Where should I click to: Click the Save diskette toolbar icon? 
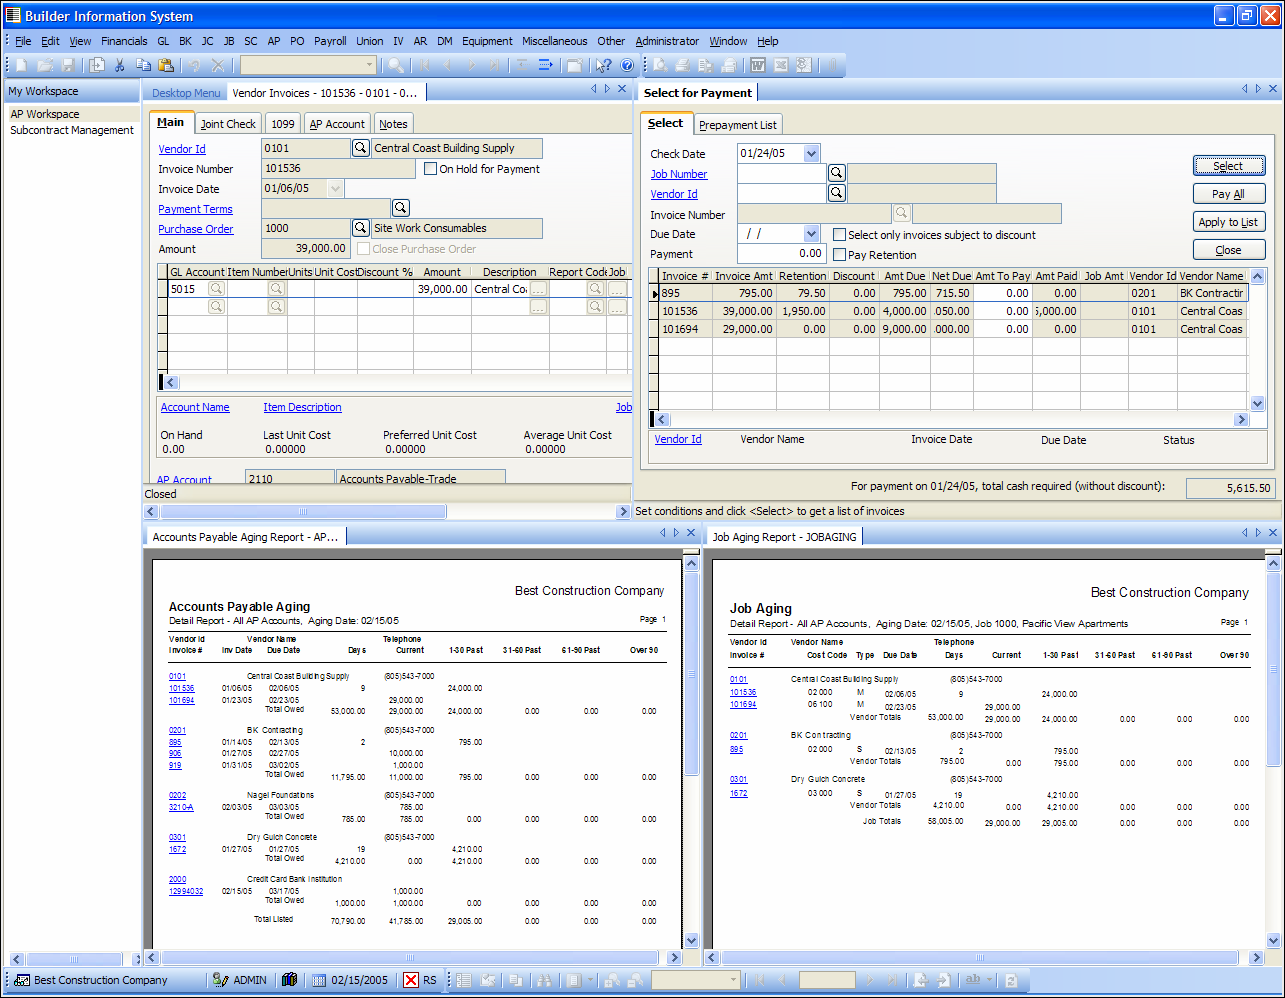[68, 65]
